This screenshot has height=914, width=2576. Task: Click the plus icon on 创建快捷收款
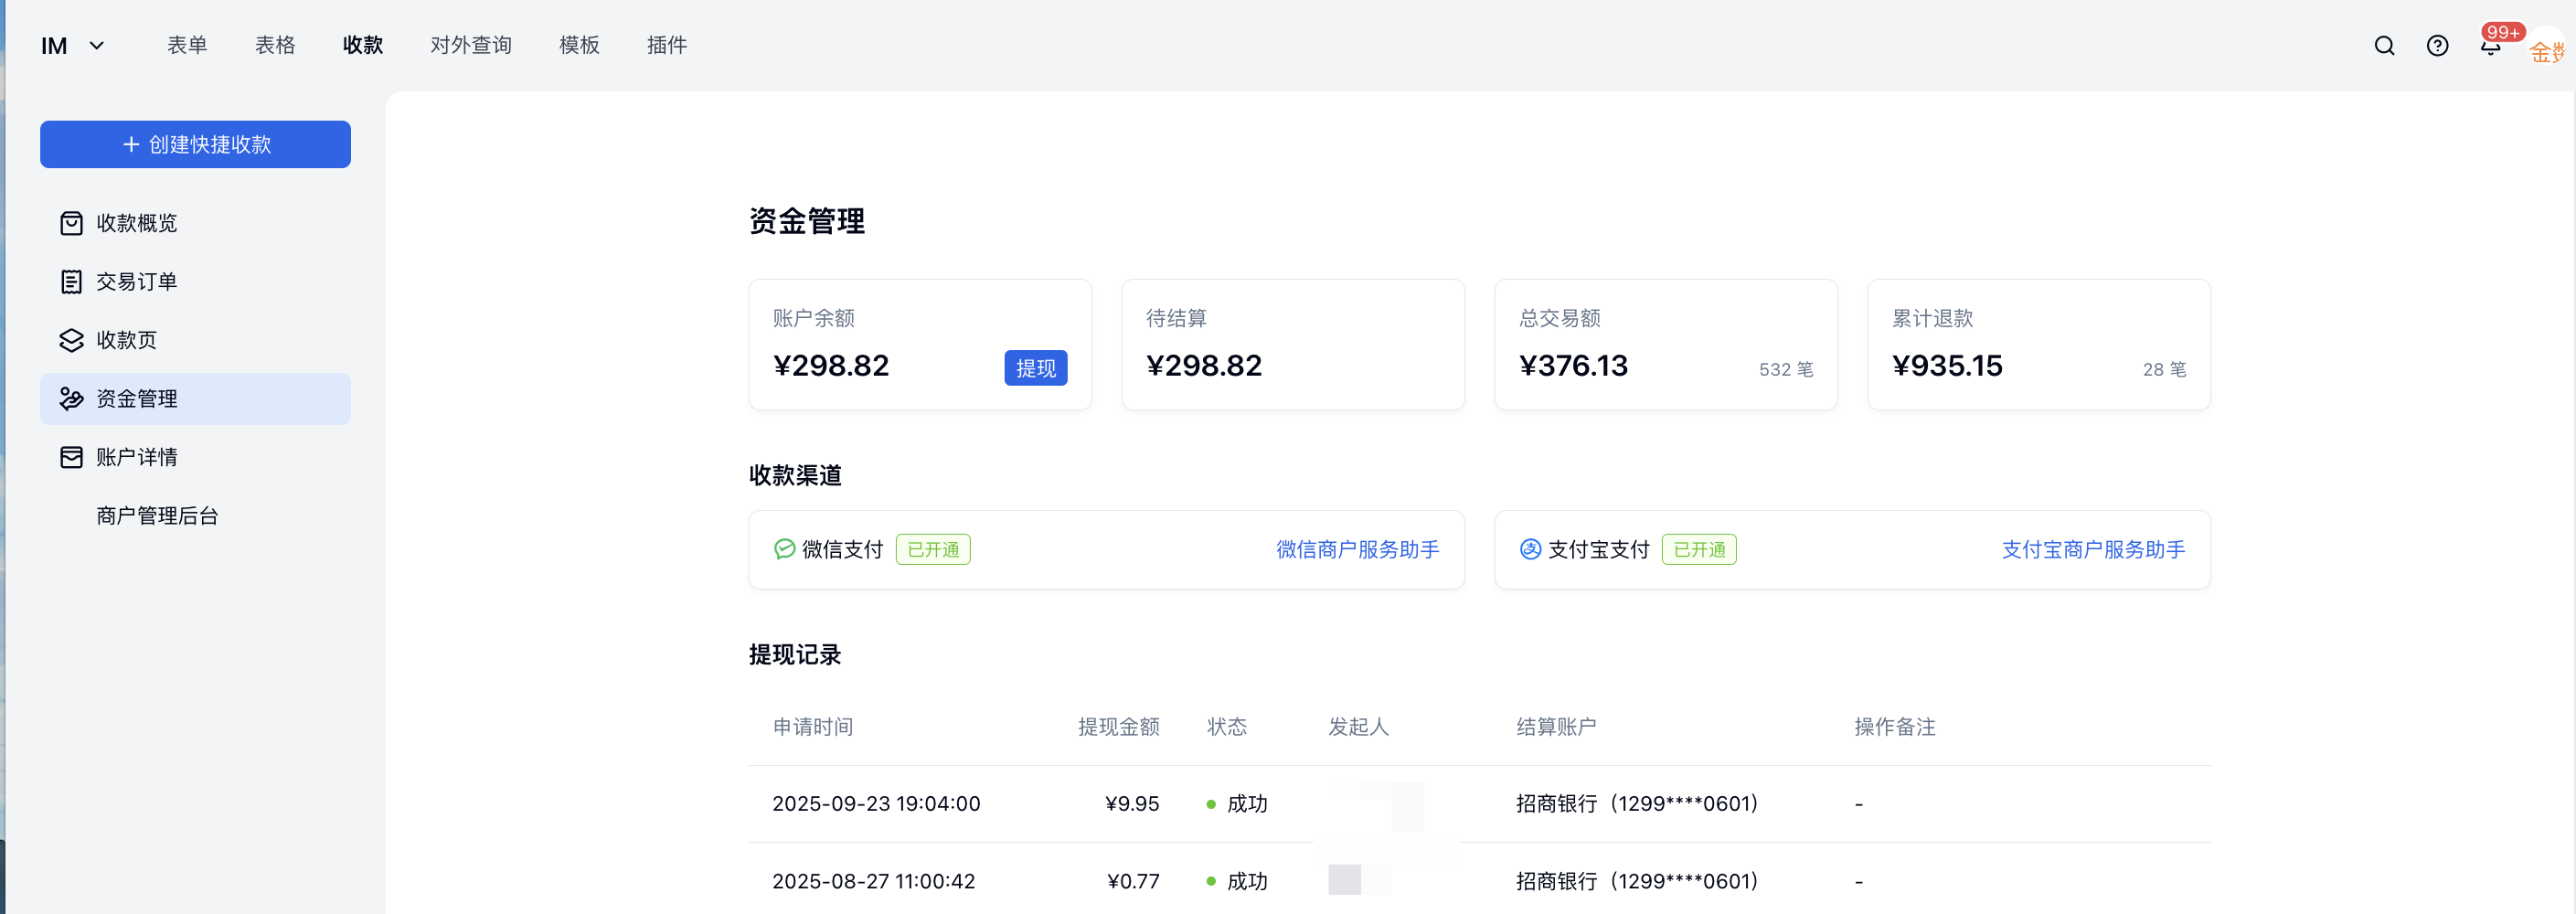click(131, 144)
